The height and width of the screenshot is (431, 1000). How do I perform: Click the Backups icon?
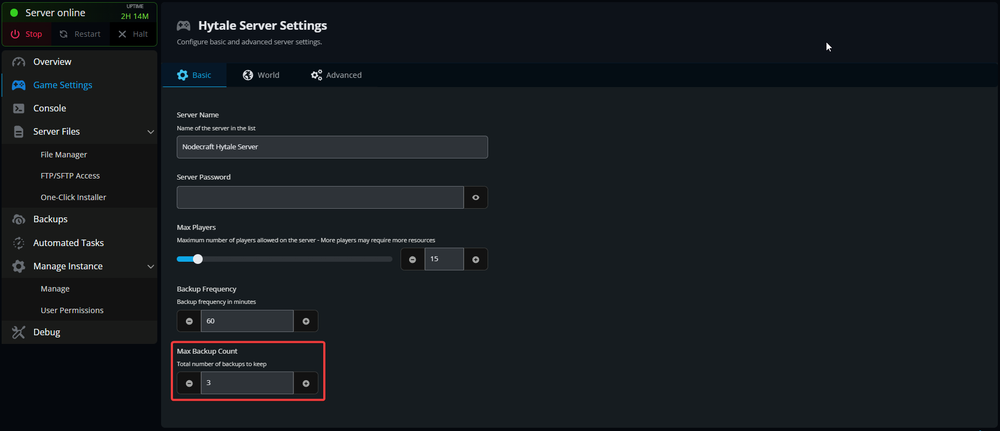[x=18, y=219]
